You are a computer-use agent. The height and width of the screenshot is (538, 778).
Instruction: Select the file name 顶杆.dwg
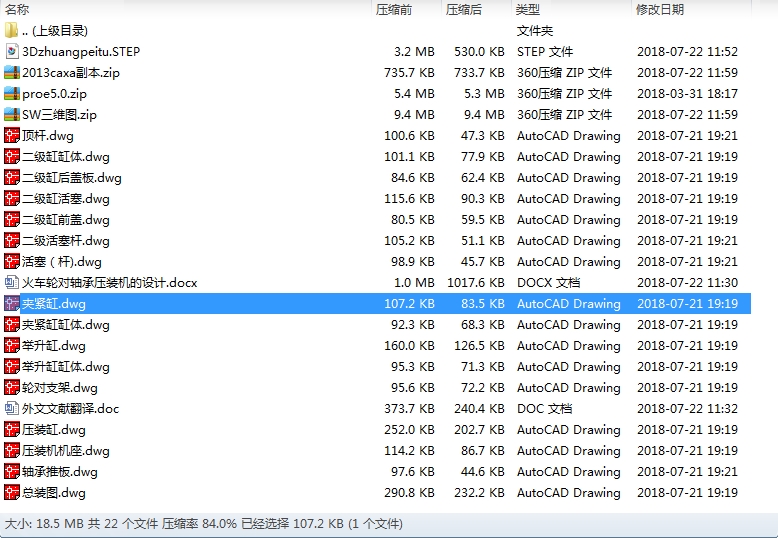[48, 136]
